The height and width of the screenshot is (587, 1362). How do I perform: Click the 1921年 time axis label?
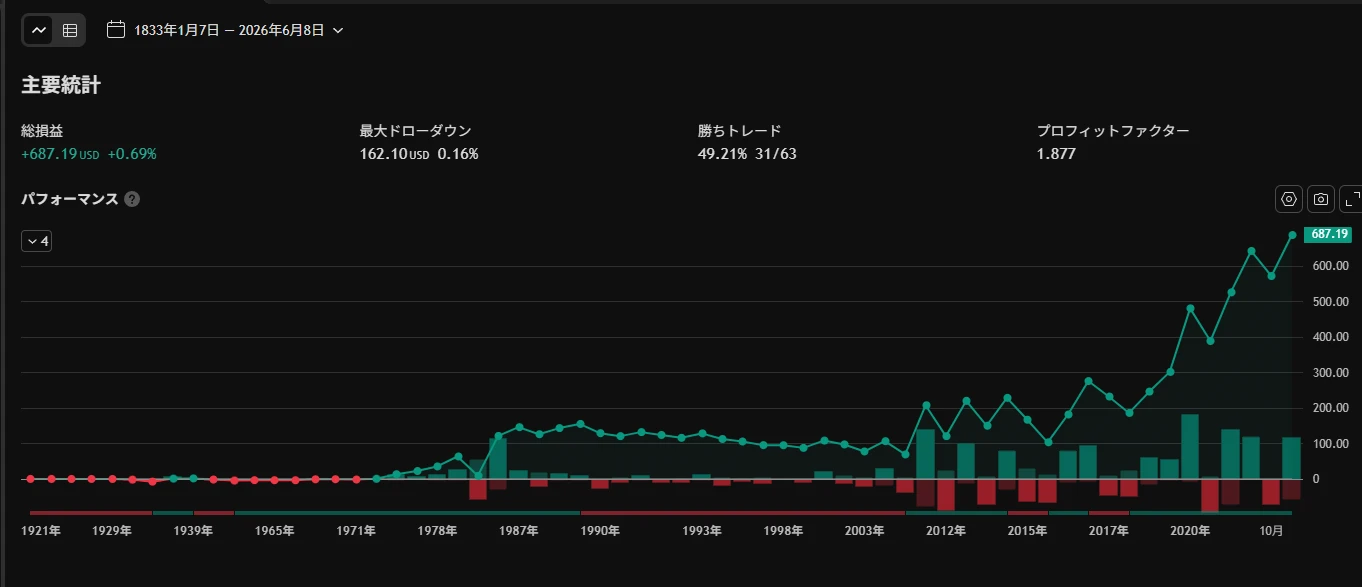coord(41,531)
